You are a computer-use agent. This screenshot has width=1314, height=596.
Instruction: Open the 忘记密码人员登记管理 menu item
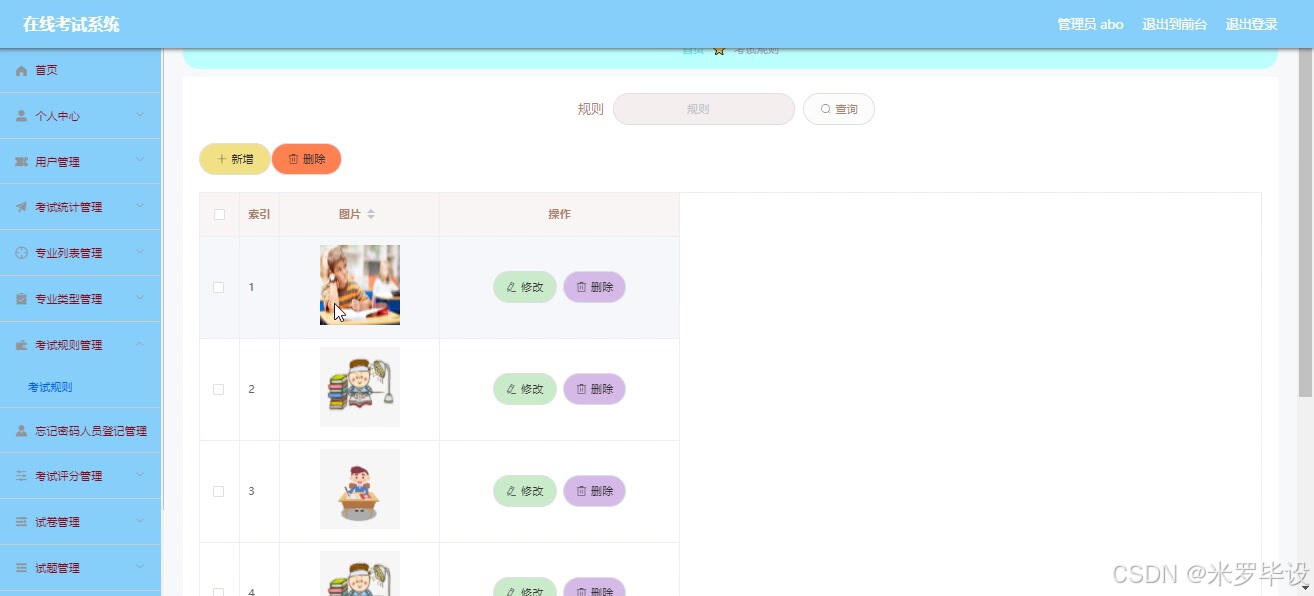tap(80, 431)
